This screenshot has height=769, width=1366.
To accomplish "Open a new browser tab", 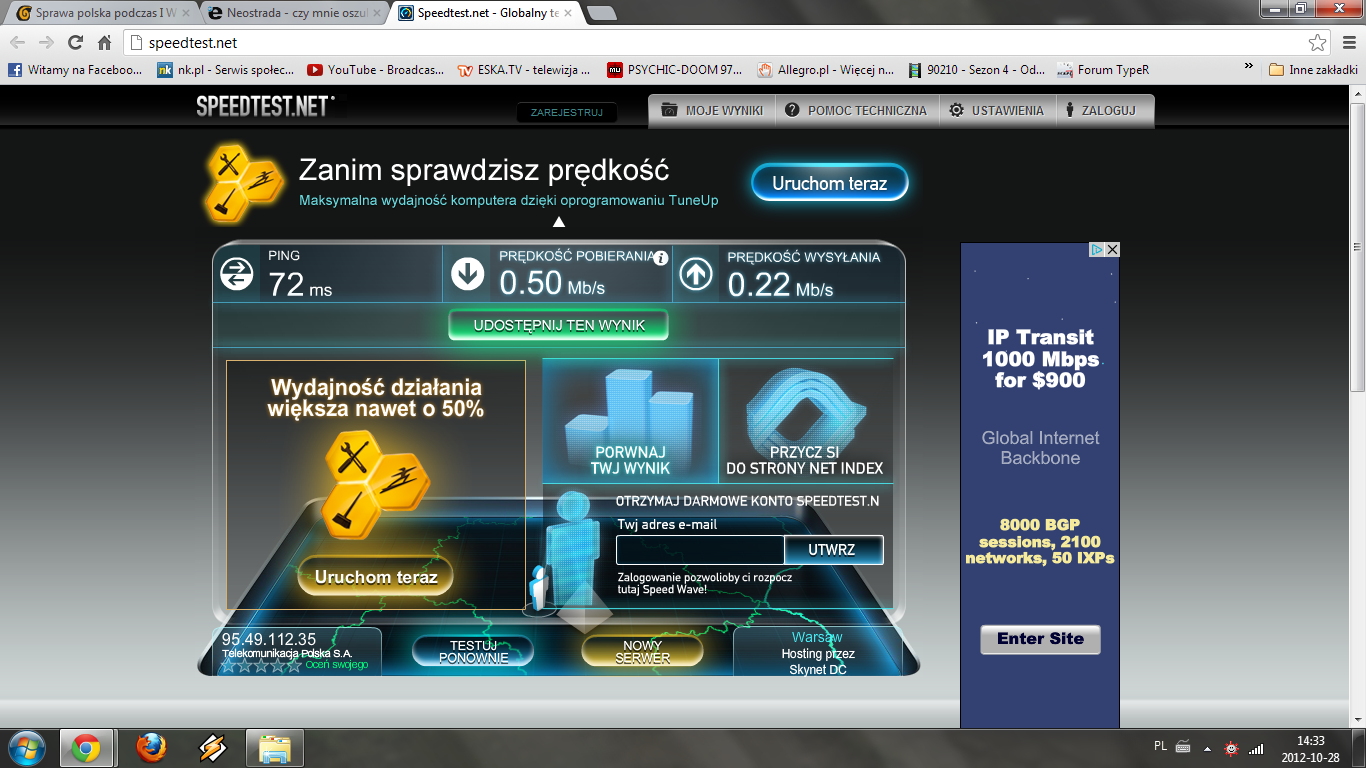I will pyautogui.click(x=601, y=13).
